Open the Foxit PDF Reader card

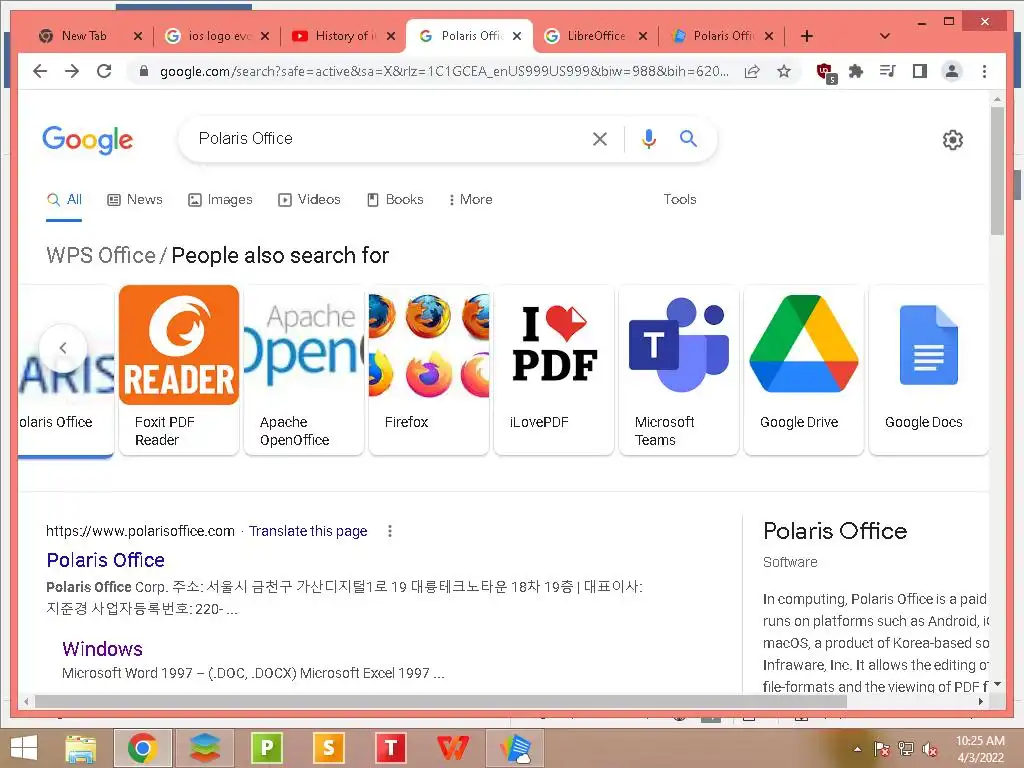click(x=179, y=370)
